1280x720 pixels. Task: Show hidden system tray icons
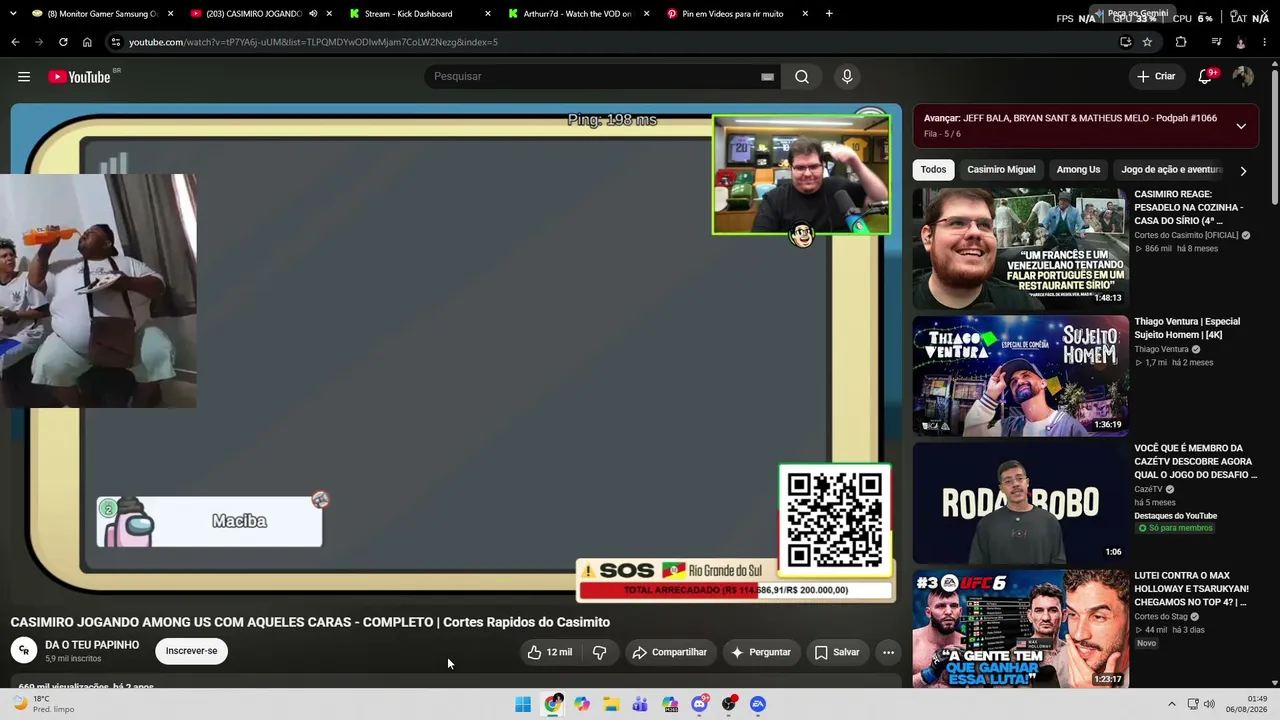1171,704
